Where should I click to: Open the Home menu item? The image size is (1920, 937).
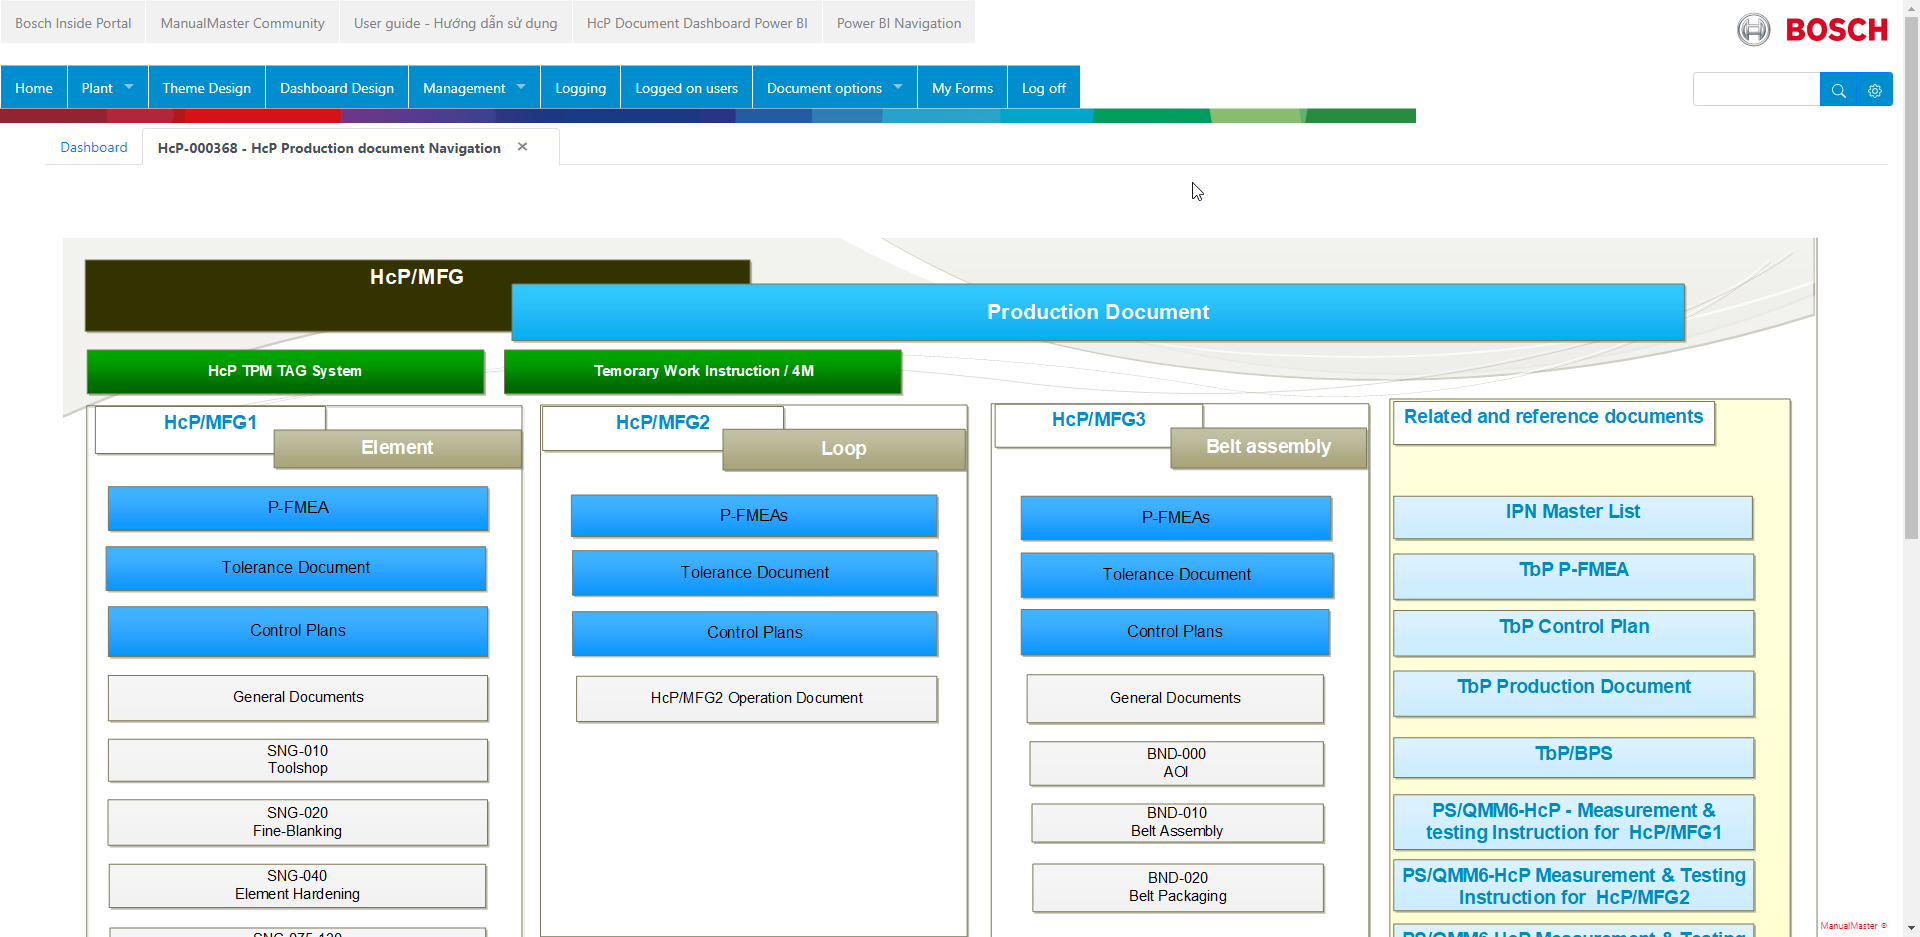(34, 88)
